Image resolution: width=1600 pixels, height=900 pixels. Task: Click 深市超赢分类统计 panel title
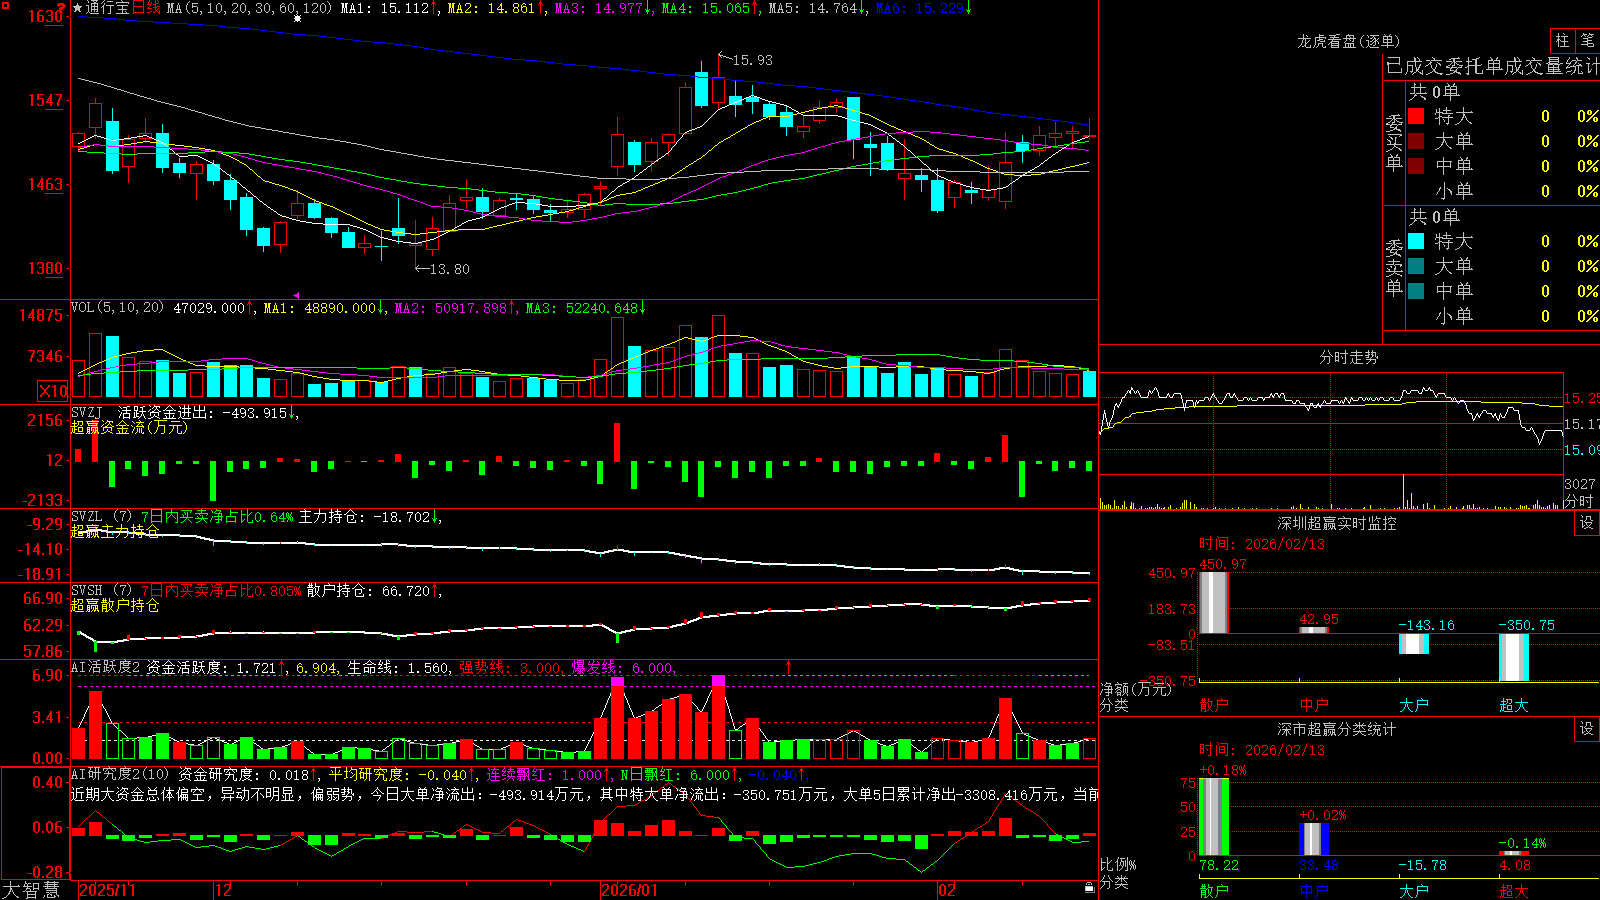(1337, 729)
